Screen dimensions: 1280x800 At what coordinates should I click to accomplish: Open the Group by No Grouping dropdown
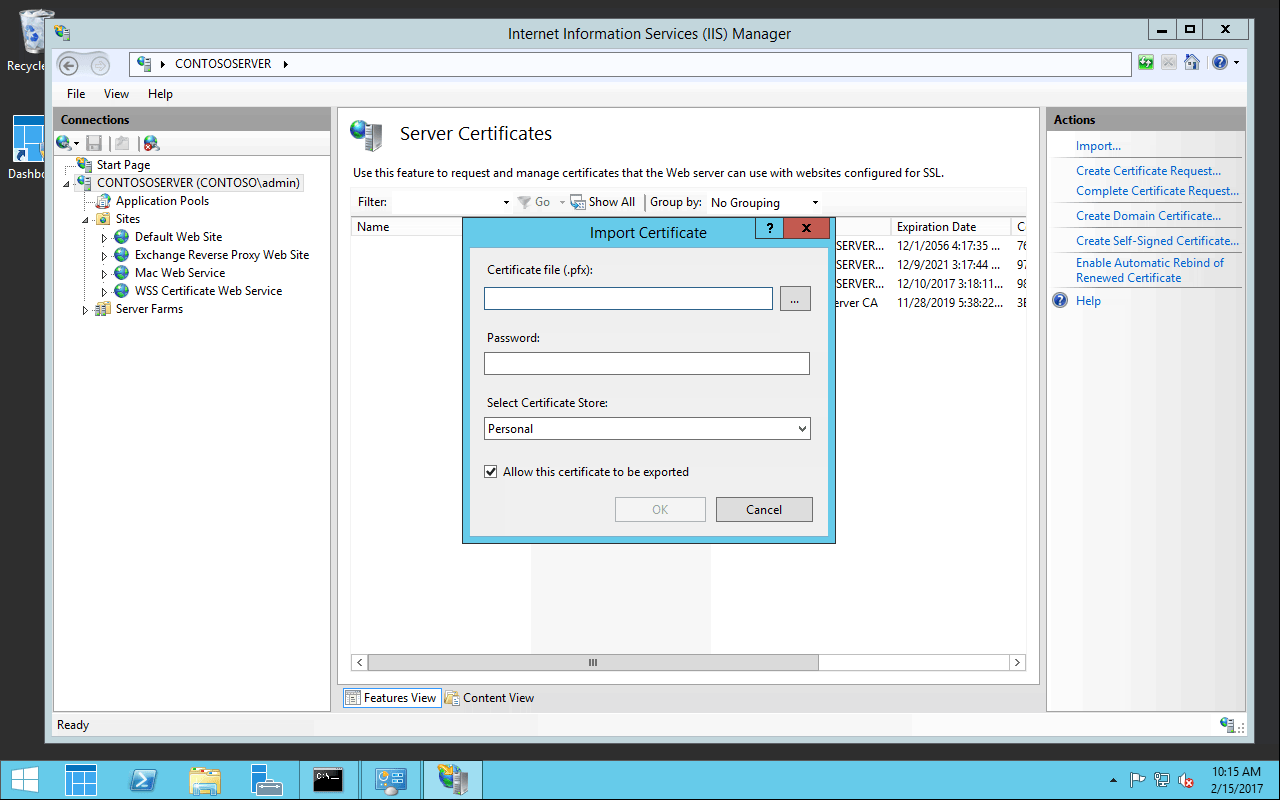[x=764, y=202]
